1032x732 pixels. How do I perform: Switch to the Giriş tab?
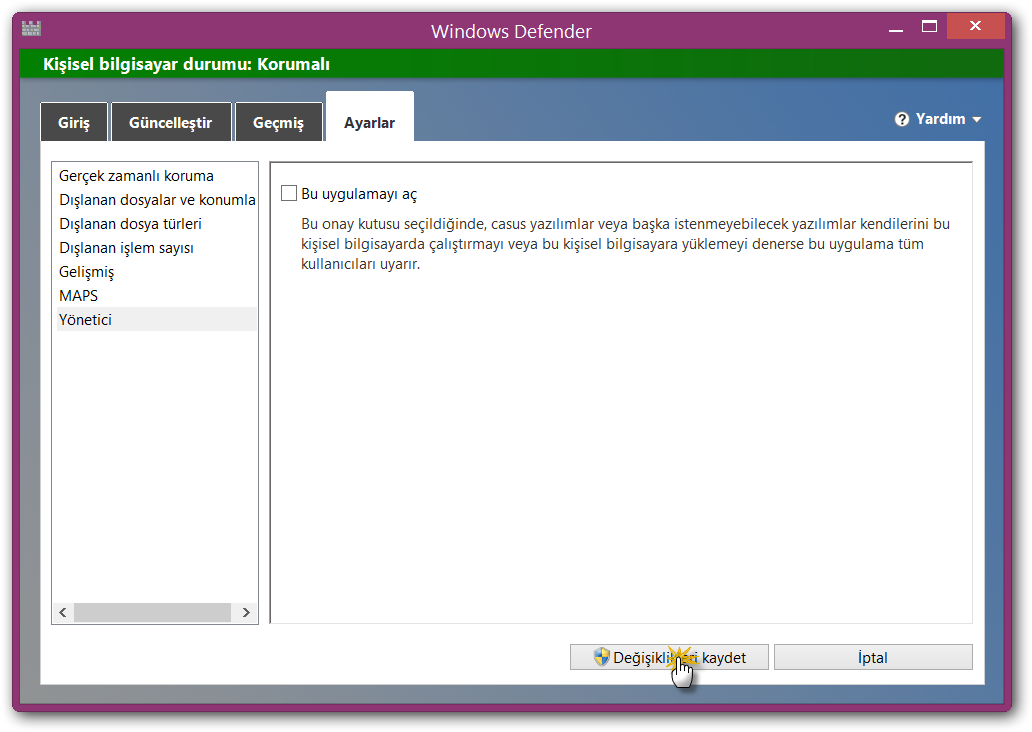74,122
